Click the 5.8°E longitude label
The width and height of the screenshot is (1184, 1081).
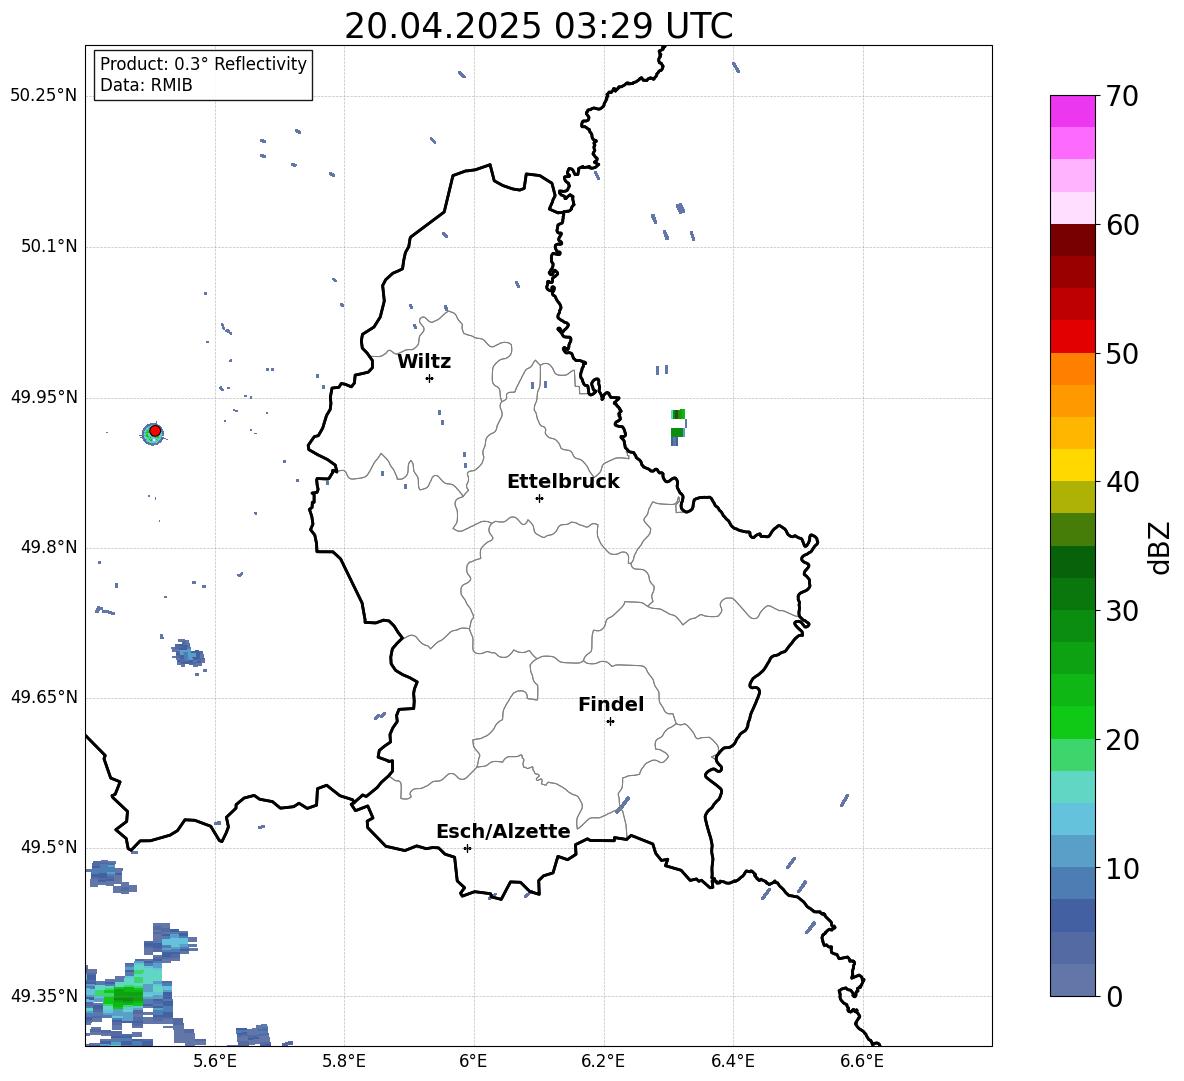coord(344,1061)
